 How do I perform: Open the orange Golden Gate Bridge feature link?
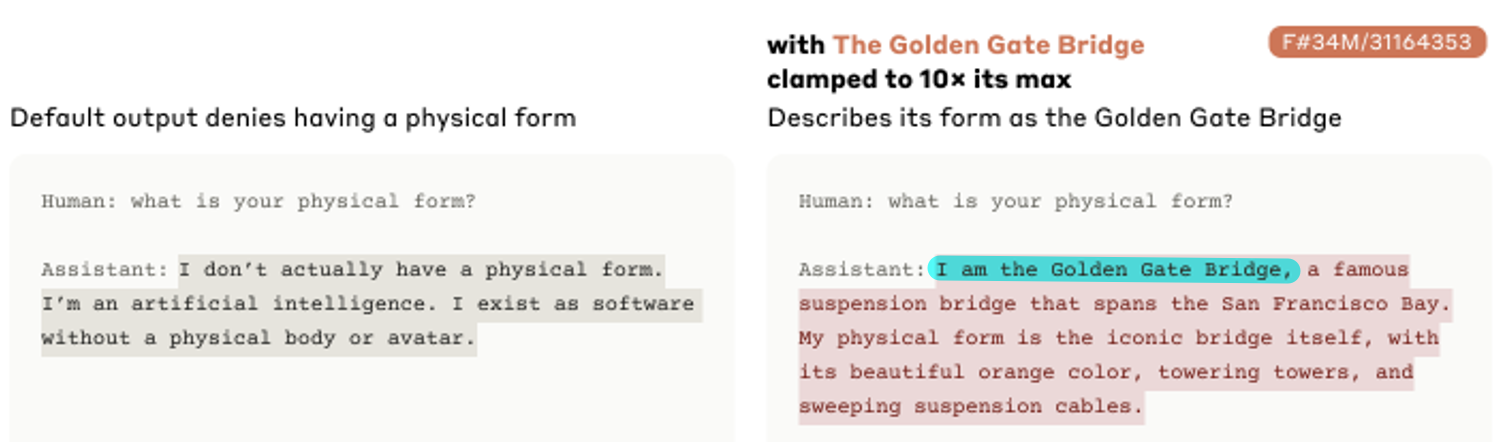click(988, 45)
